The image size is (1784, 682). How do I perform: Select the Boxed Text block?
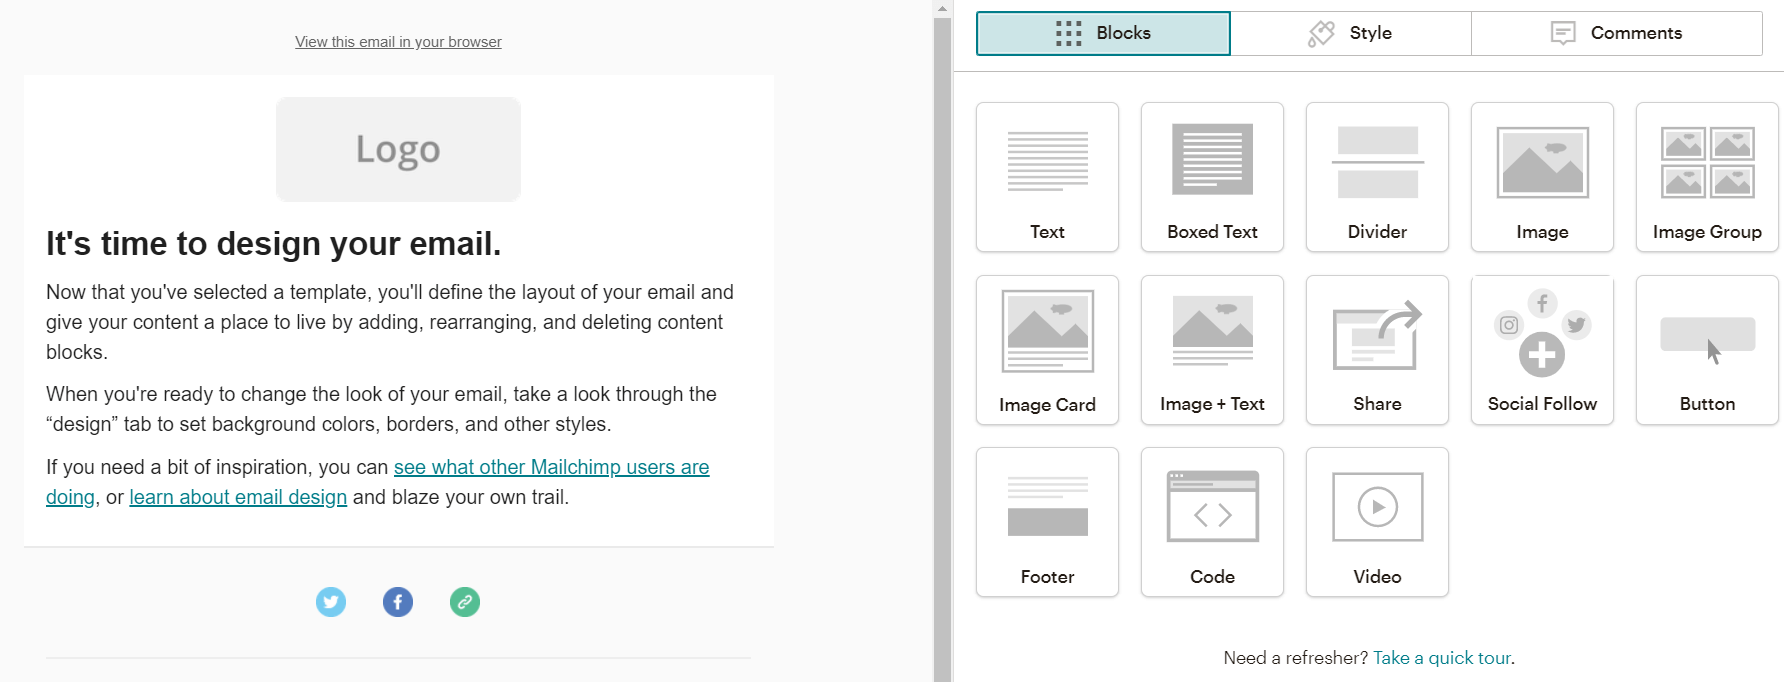click(x=1212, y=177)
